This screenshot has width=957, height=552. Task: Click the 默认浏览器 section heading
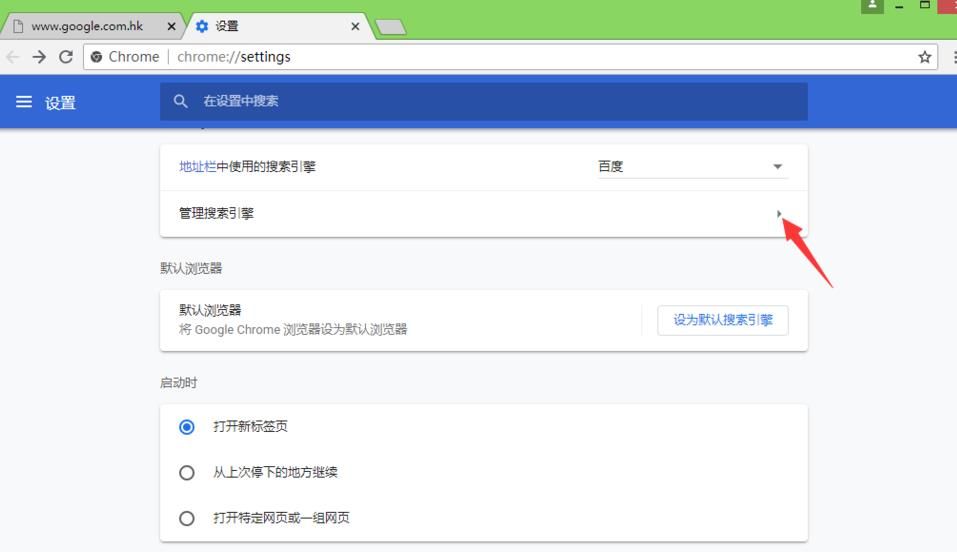[191, 268]
